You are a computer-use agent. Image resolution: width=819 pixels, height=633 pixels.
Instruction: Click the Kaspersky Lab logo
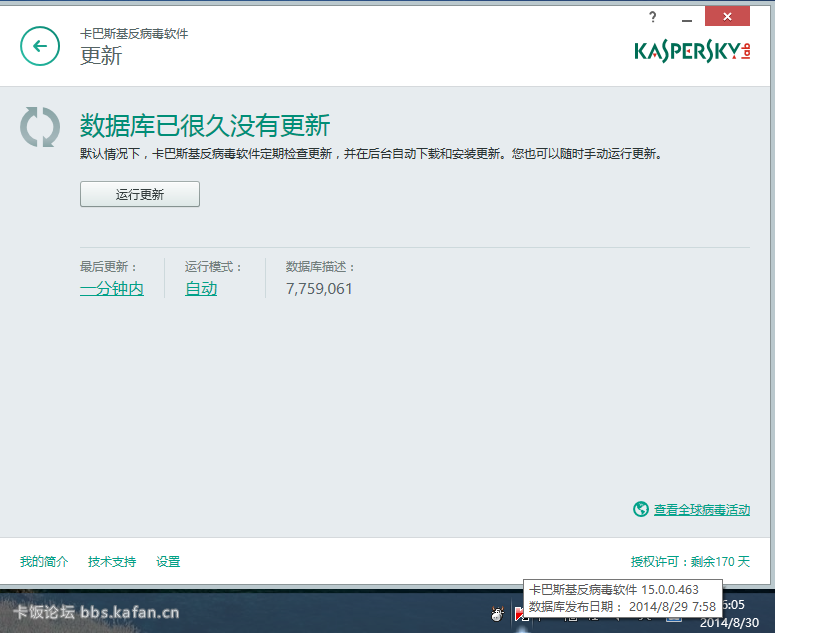pos(692,52)
